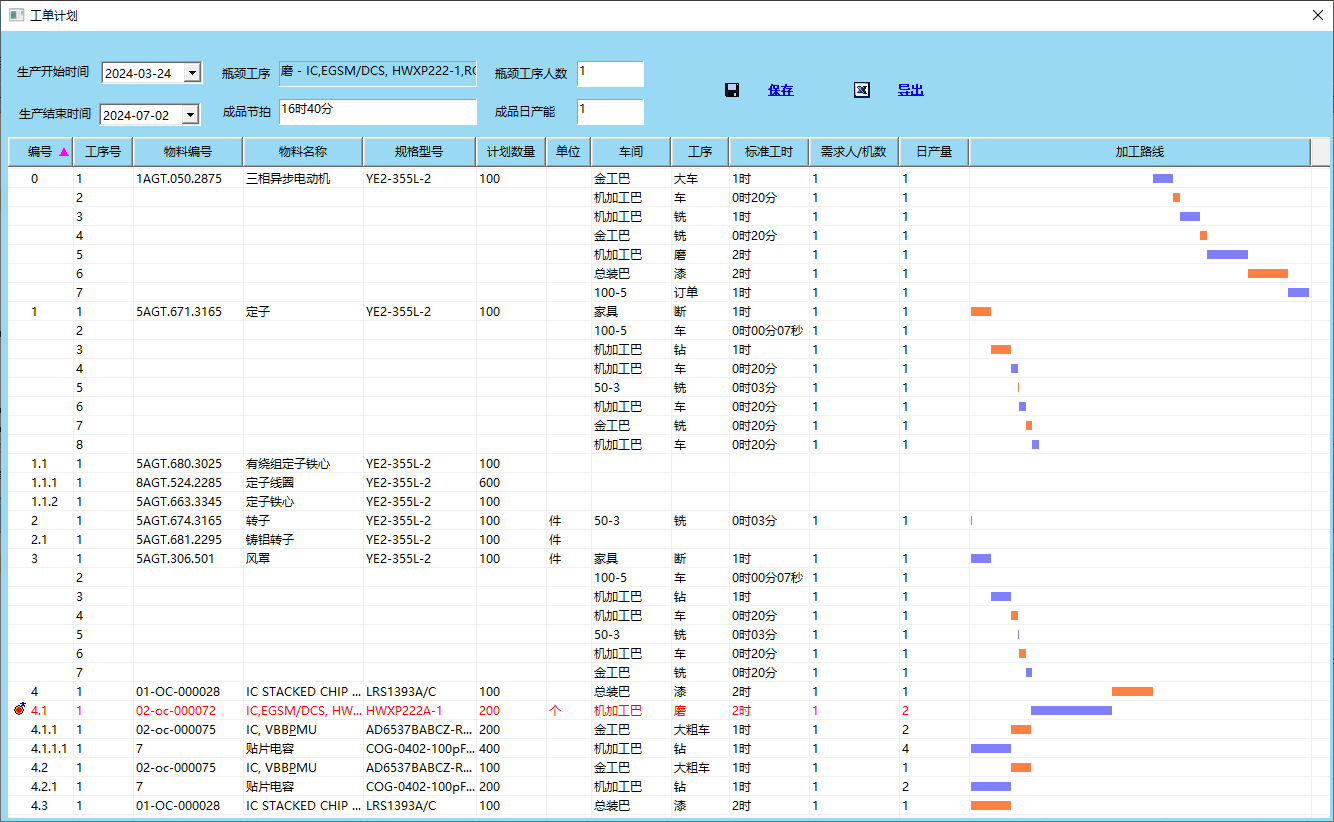The height and width of the screenshot is (822, 1334).
Task: Select cell 5AGT.306.501
Action: point(188,559)
